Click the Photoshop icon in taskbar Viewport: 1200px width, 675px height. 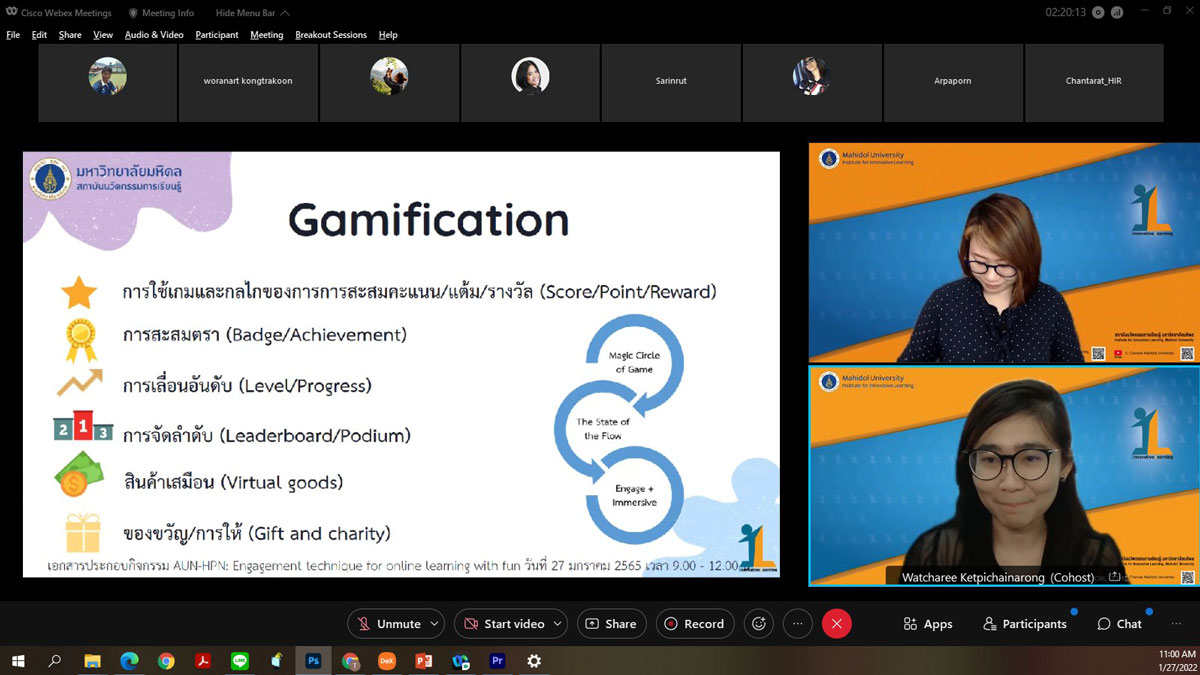313,661
